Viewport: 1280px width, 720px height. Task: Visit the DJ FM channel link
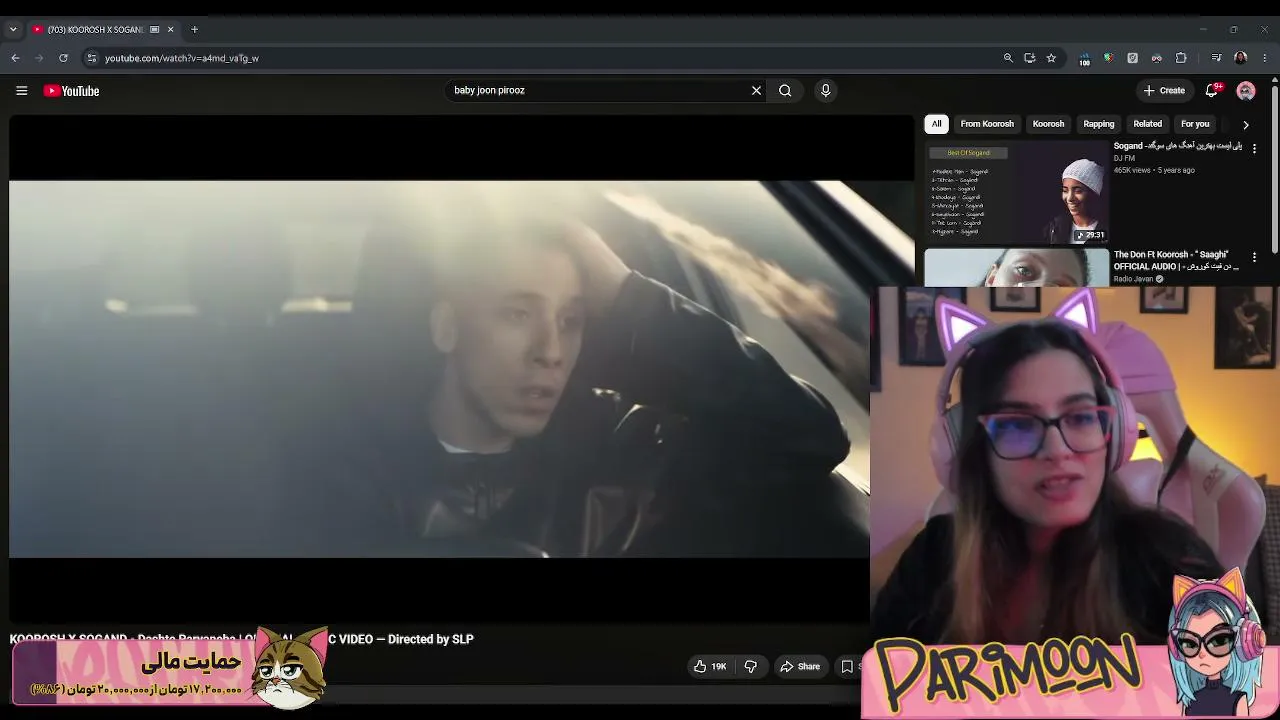[x=1124, y=158]
